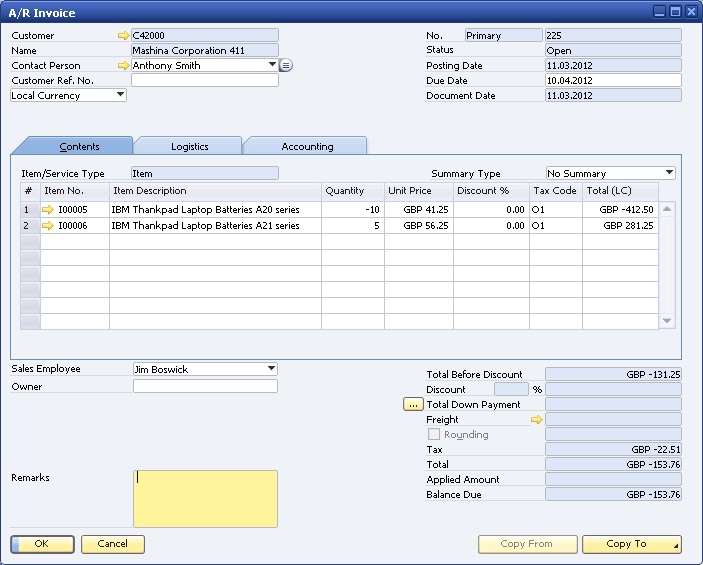
Task: Click the Tax value GBP -22.51
Action: [x=613, y=449]
